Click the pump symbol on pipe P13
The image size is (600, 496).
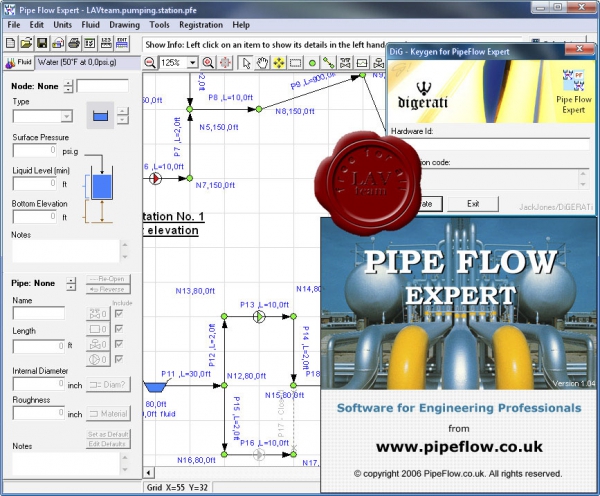[259, 317]
